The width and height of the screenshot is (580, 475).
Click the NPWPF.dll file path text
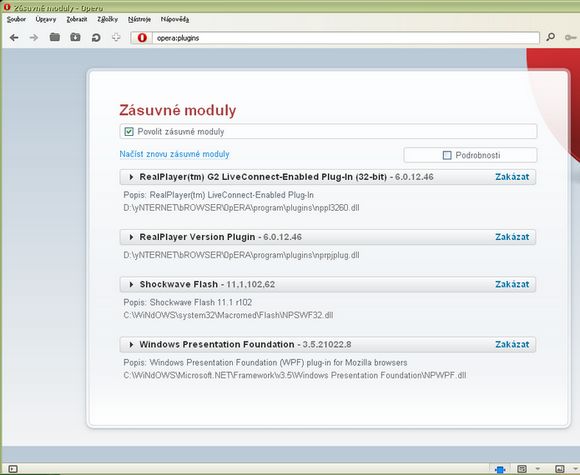pyautogui.click(x=295, y=375)
